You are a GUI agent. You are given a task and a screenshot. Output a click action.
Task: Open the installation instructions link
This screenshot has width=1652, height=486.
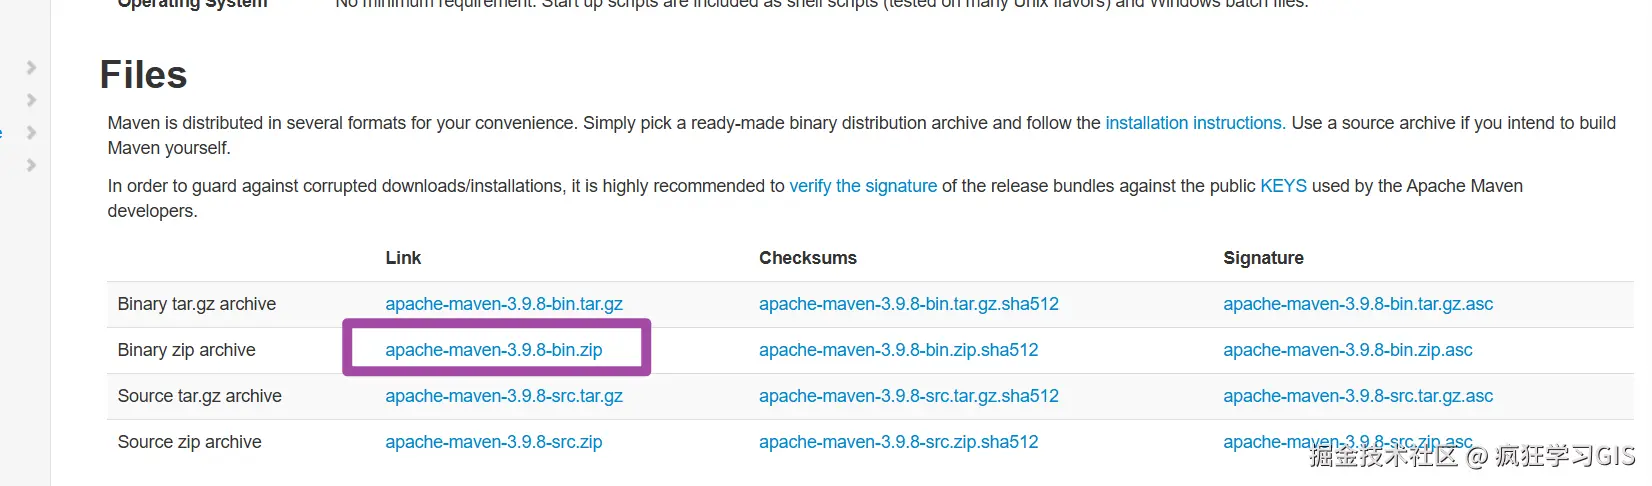point(1194,123)
